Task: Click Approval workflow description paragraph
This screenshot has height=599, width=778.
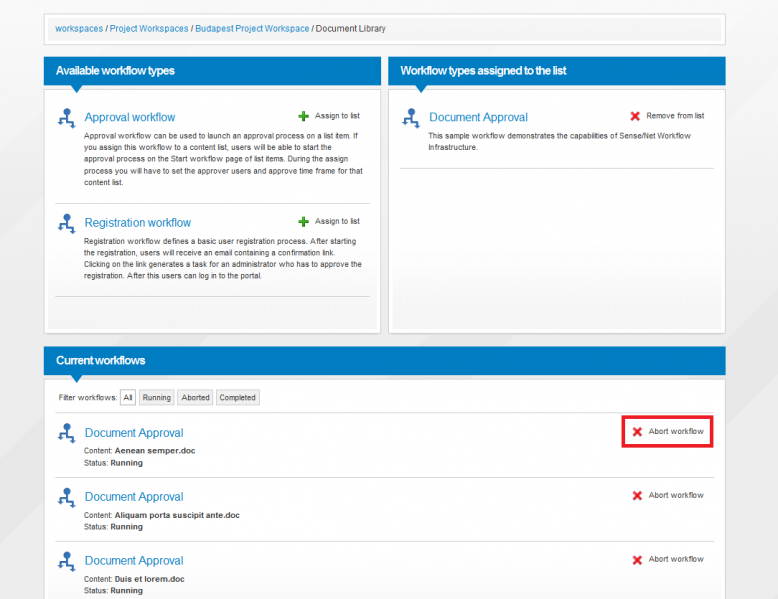Action: 223,159
